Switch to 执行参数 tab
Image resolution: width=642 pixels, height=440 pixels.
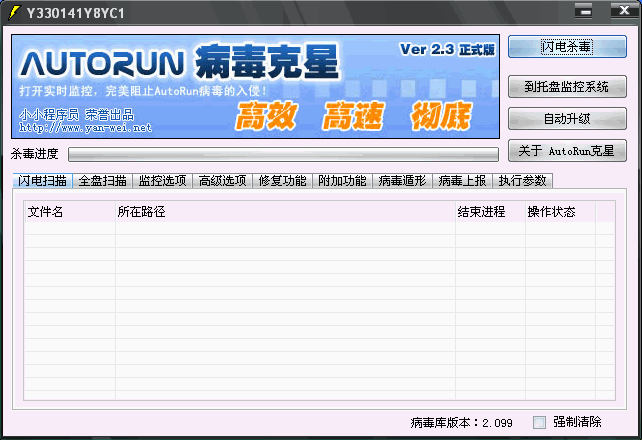point(522,181)
